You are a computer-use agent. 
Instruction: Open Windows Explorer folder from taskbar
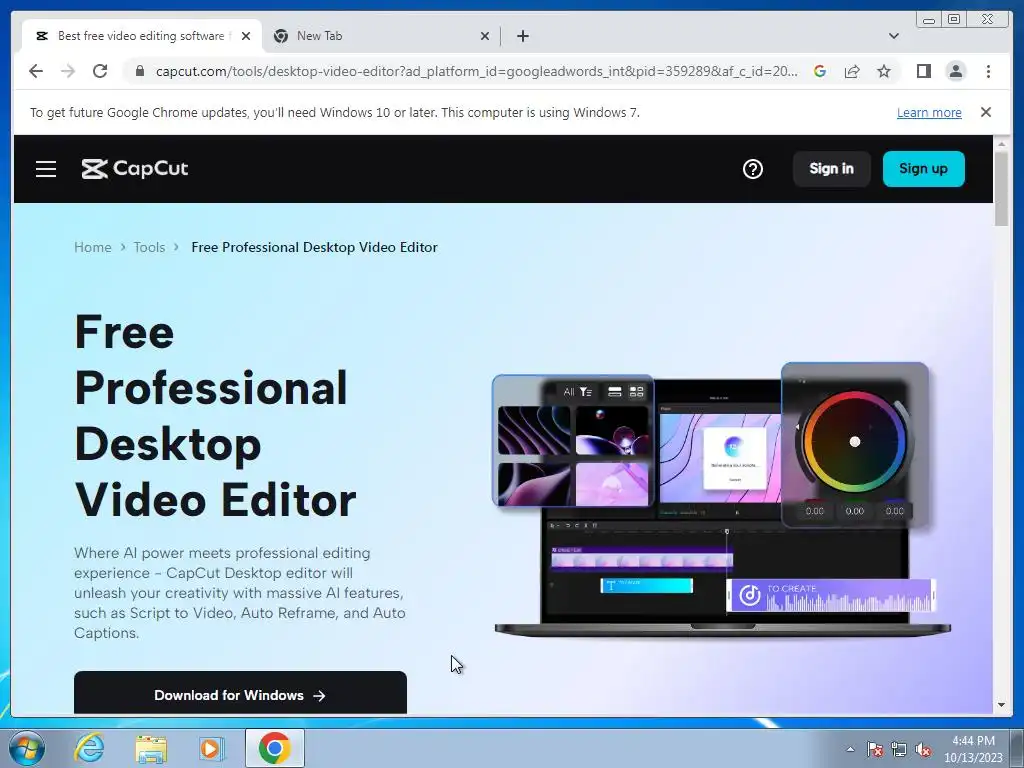[151, 748]
